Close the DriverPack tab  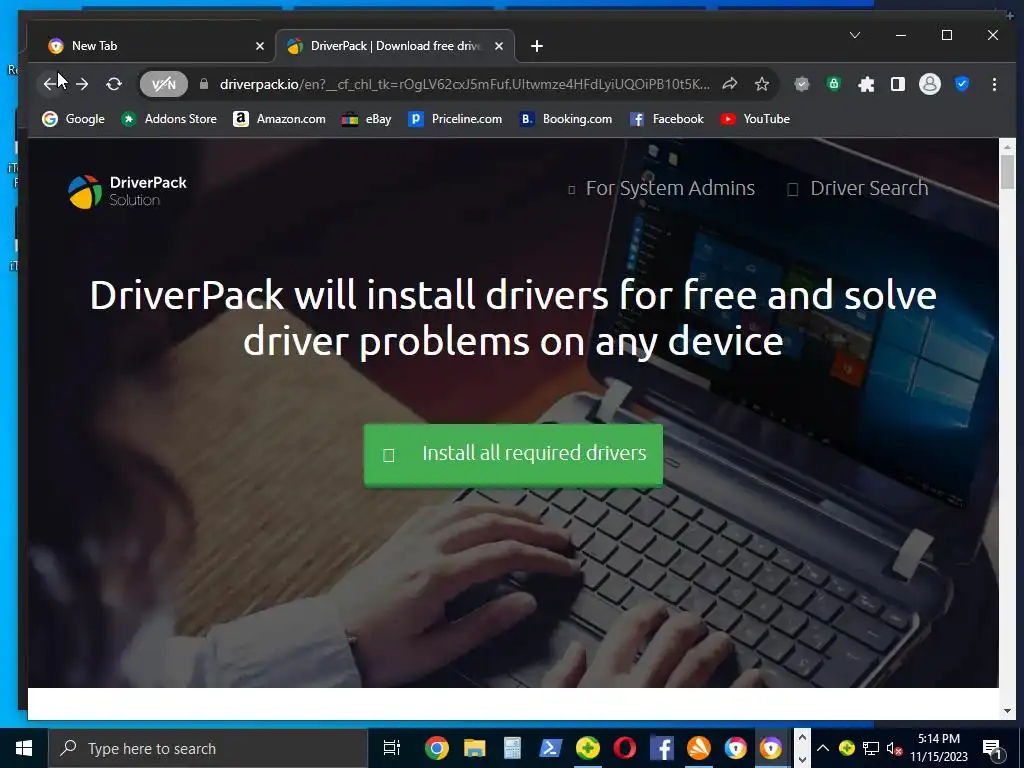coord(499,46)
